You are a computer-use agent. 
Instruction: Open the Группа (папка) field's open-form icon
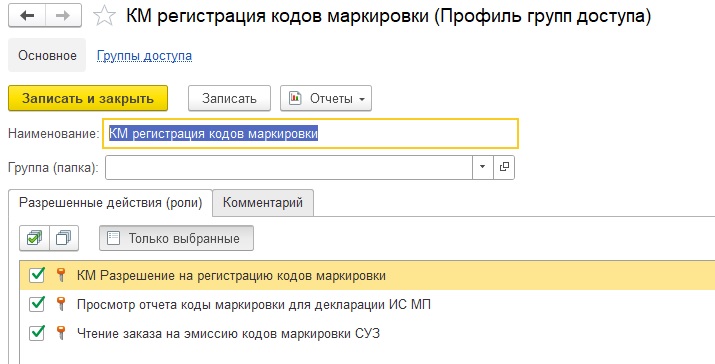[504, 167]
